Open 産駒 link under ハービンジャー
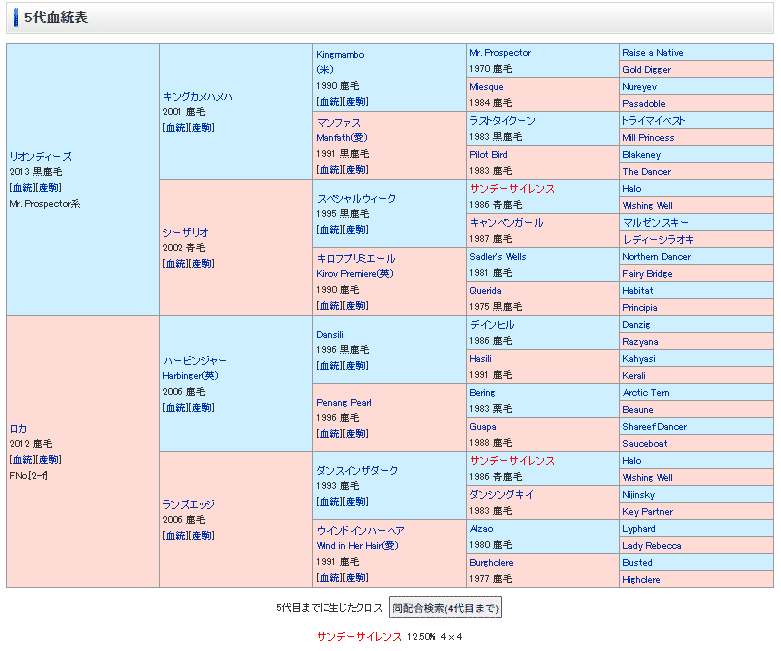Viewport: 781px width, 651px height. point(202,408)
